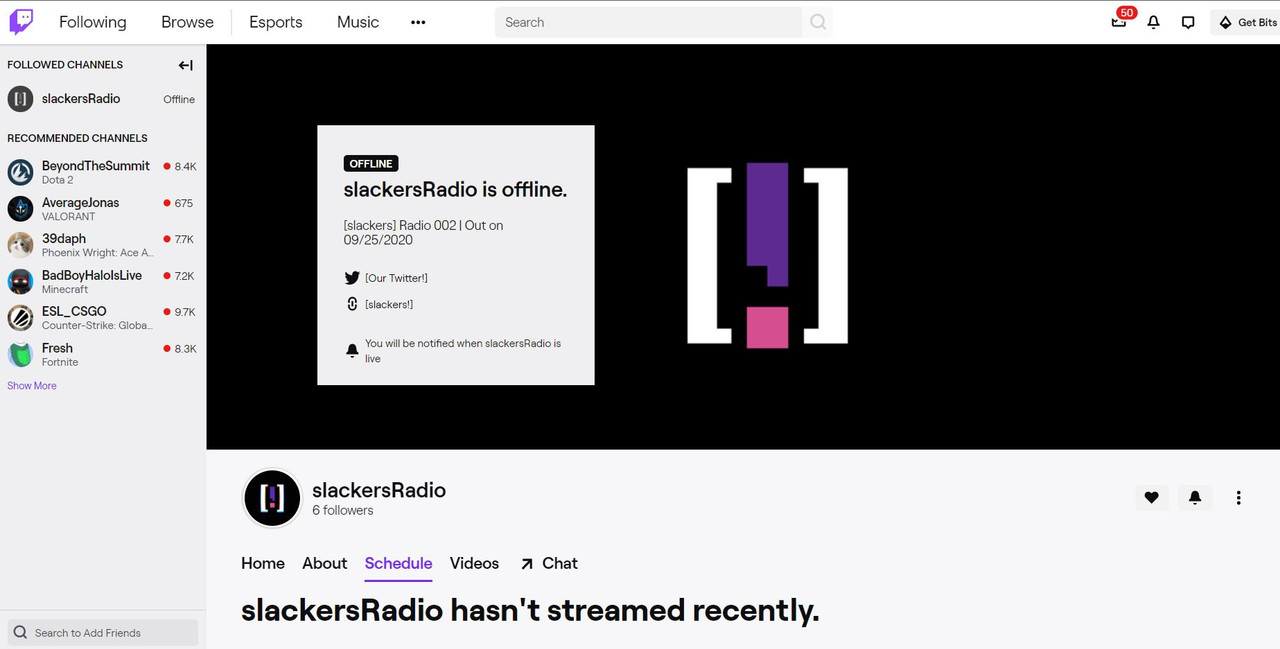Switch to the Home tab

pyautogui.click(x=263, y=563)
